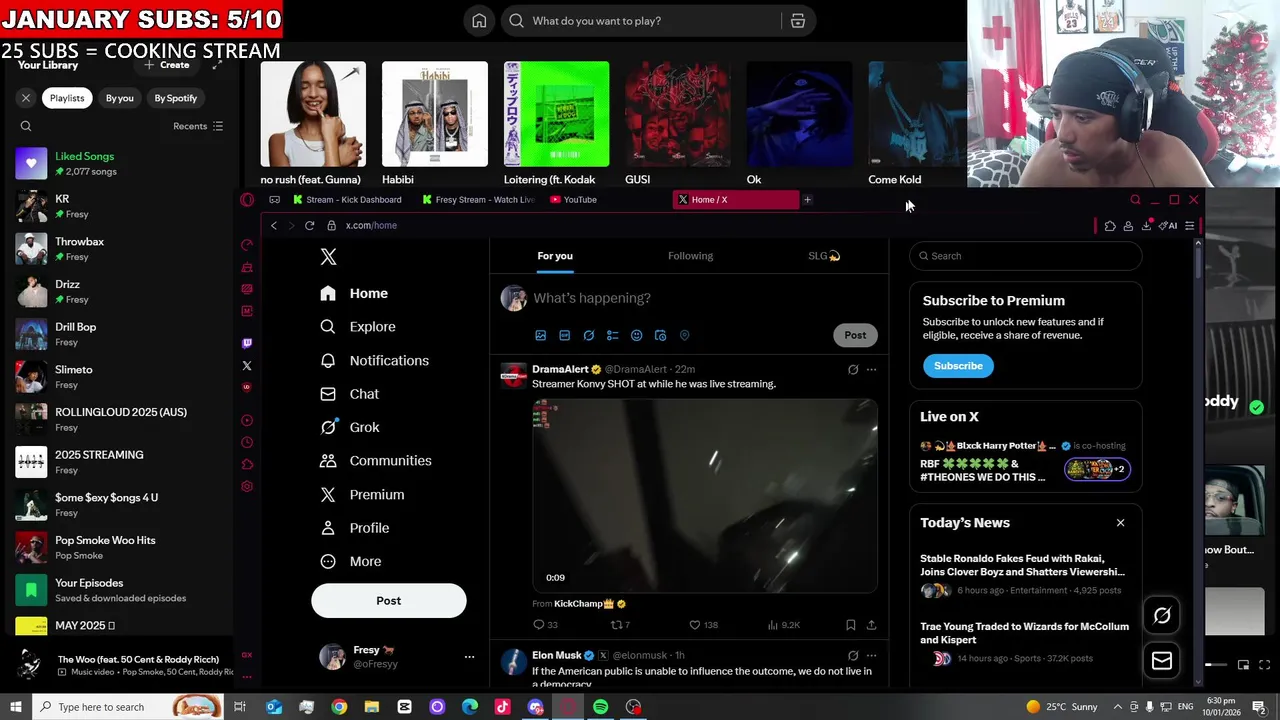Open Notifications in X sidebar
Viewport: 1280px width, 720px height.
click(374, 360)
